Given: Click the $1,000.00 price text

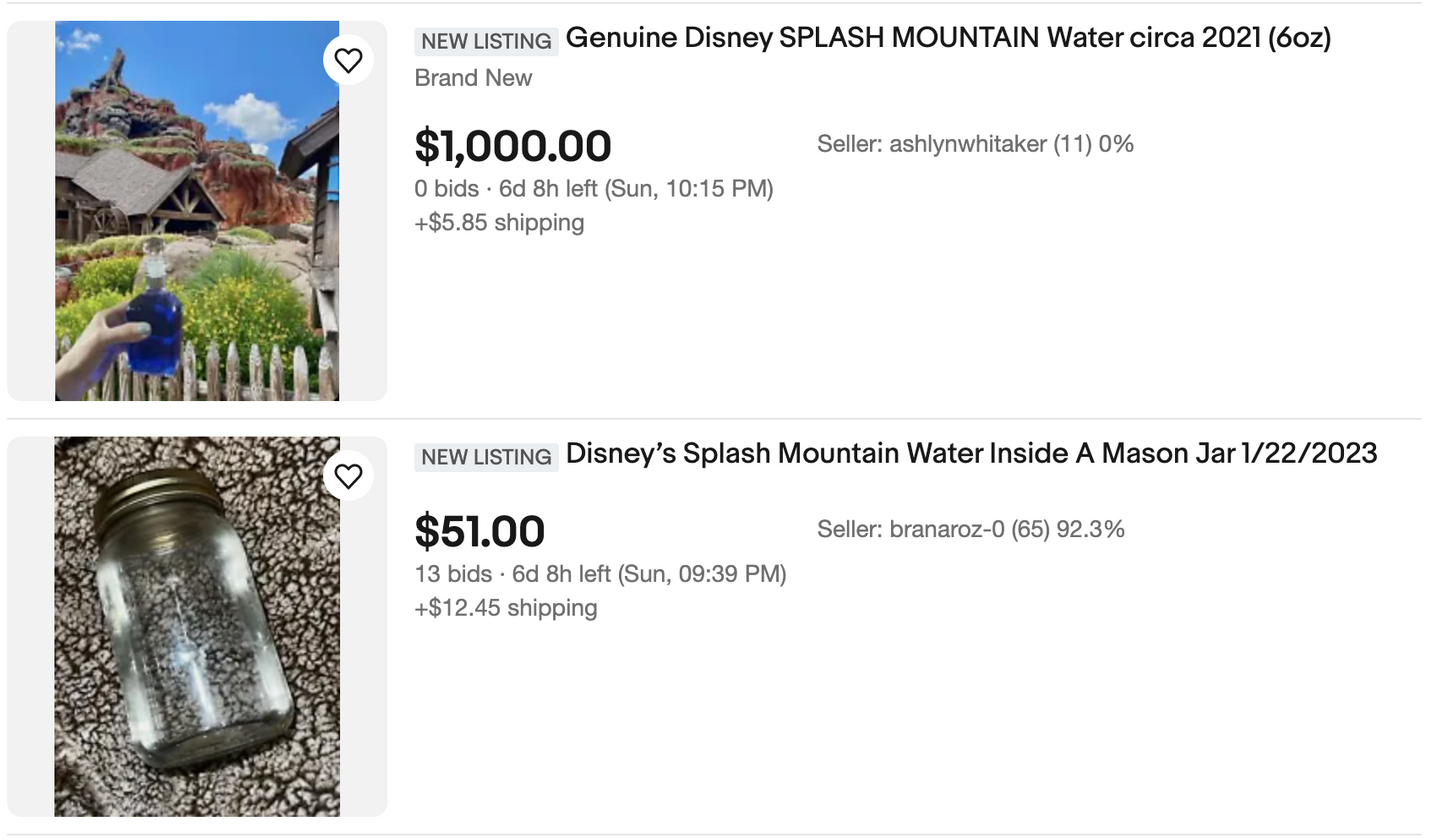Looking at the screenshot, I should (x=512, y=146).
